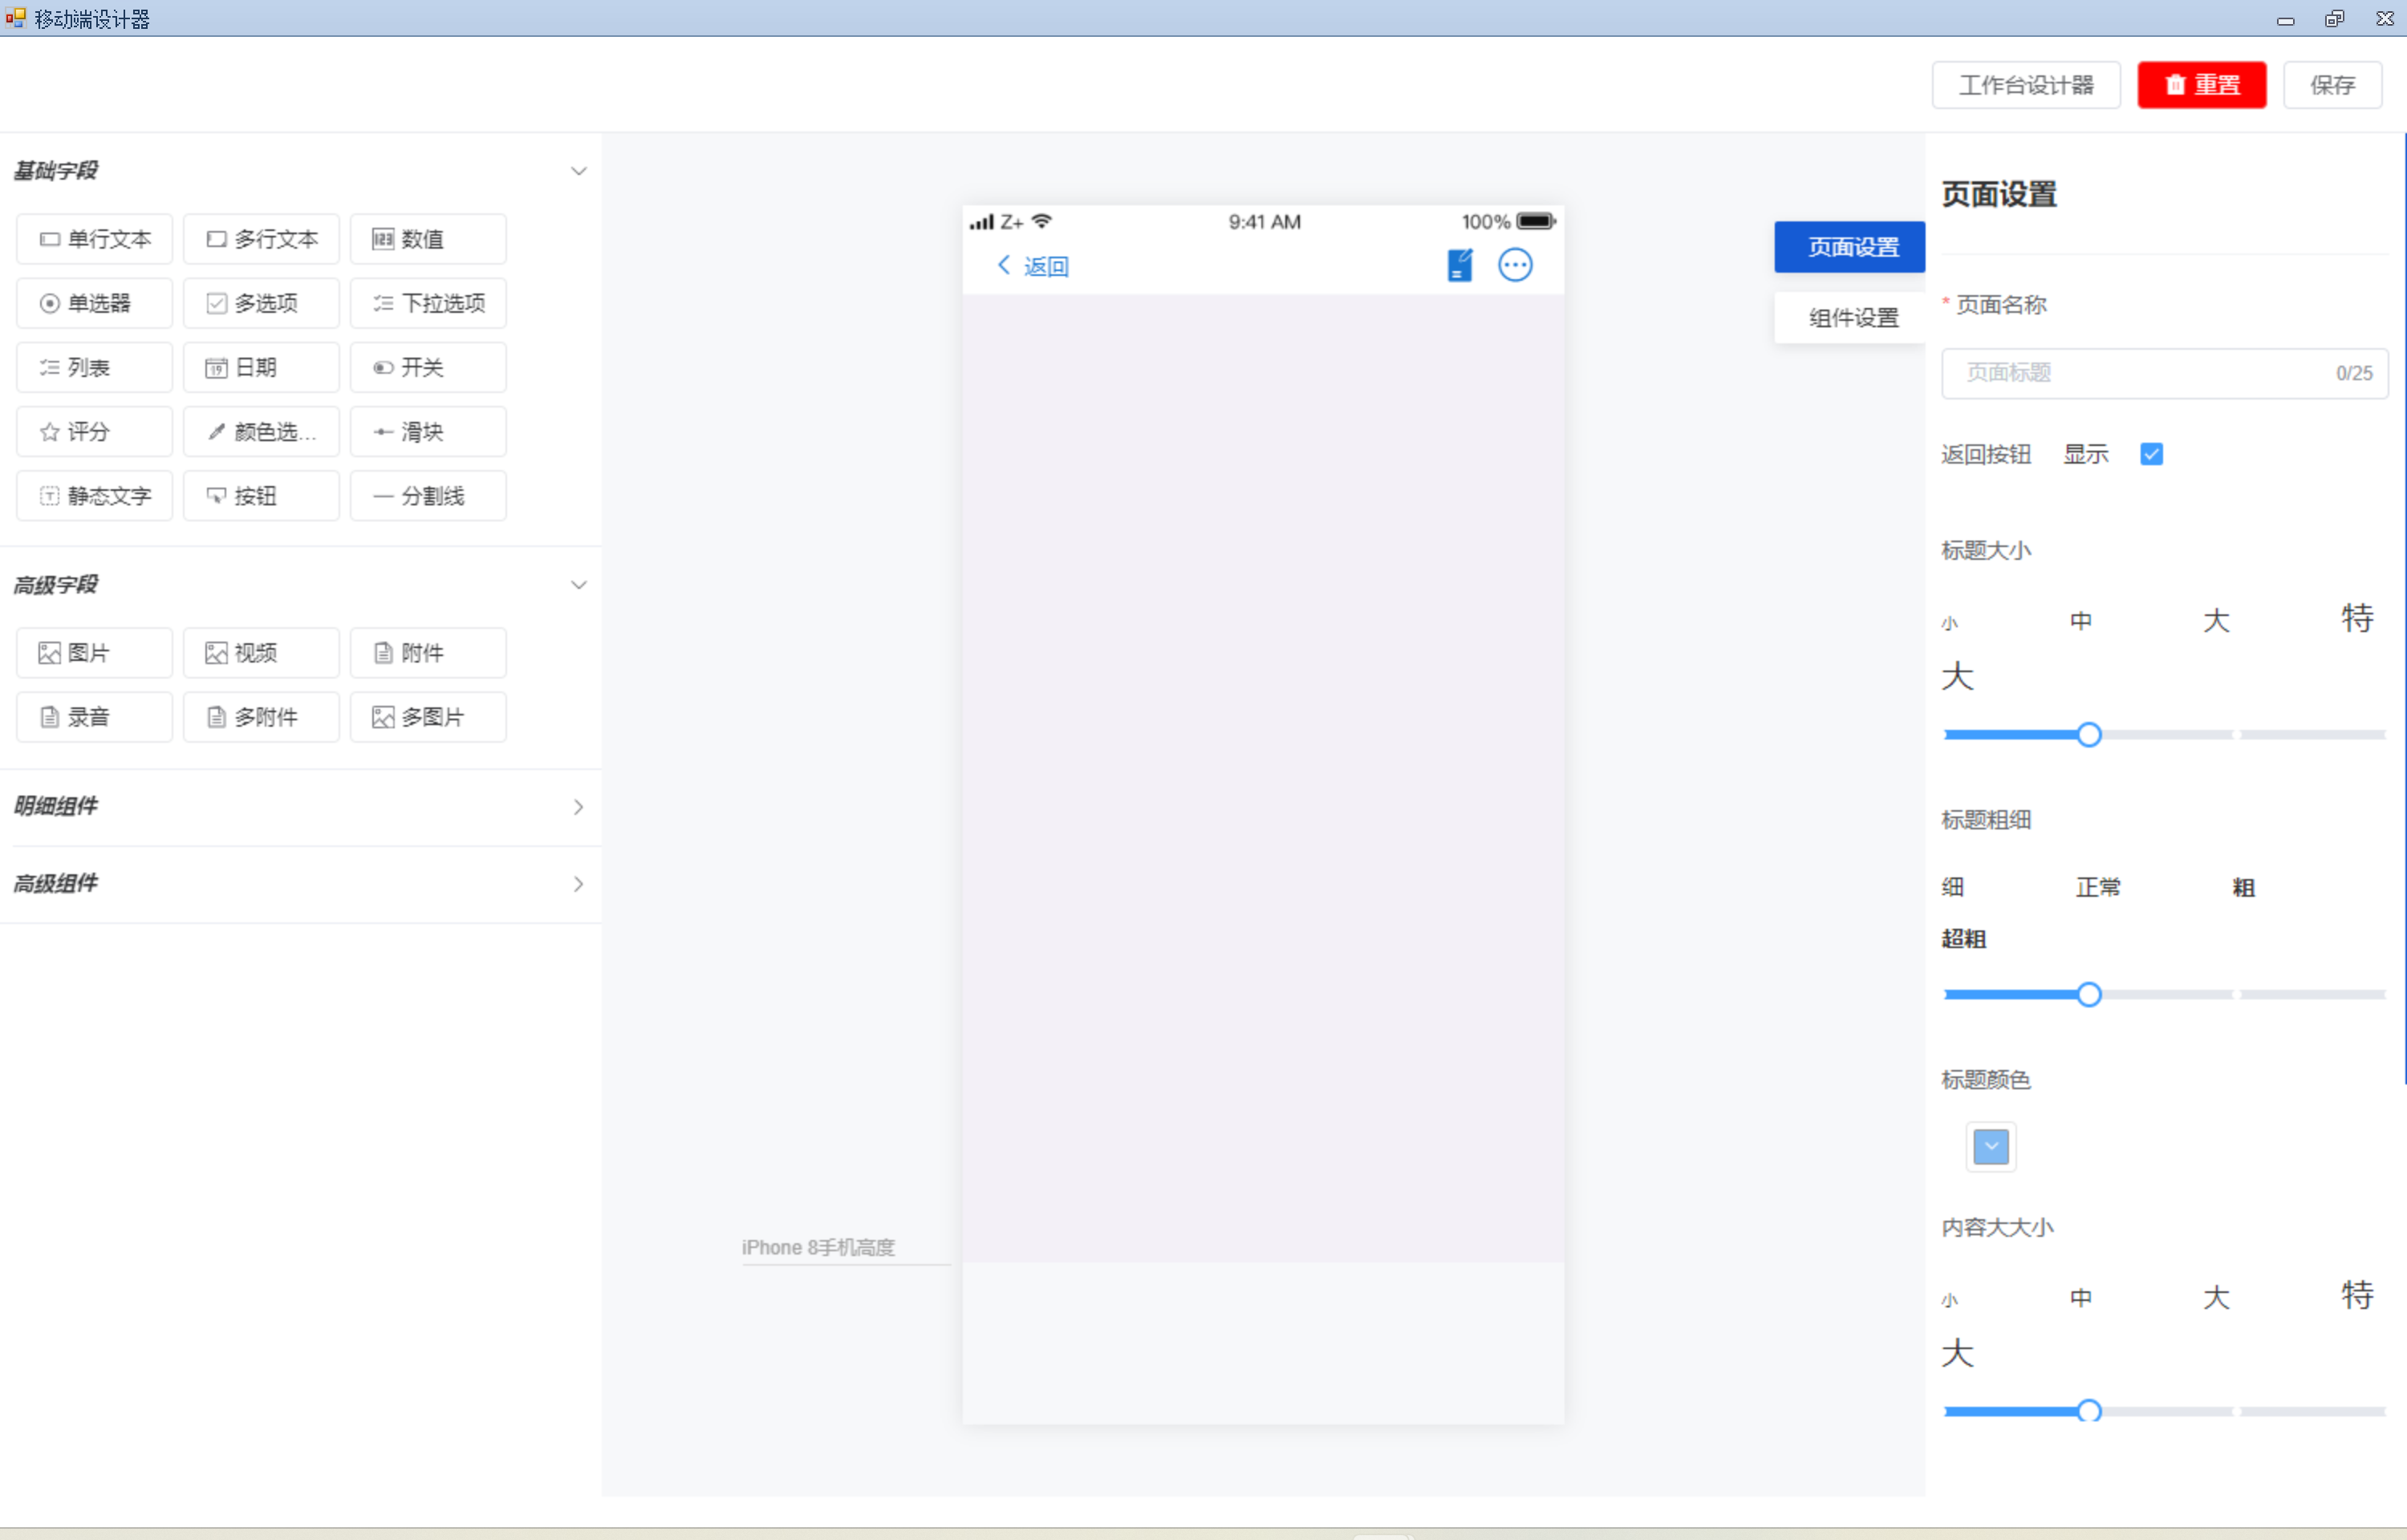This screenshot has height=1540, width=2407.
Task: Click the 页面标题 input field
Action: coord(2140,373)
